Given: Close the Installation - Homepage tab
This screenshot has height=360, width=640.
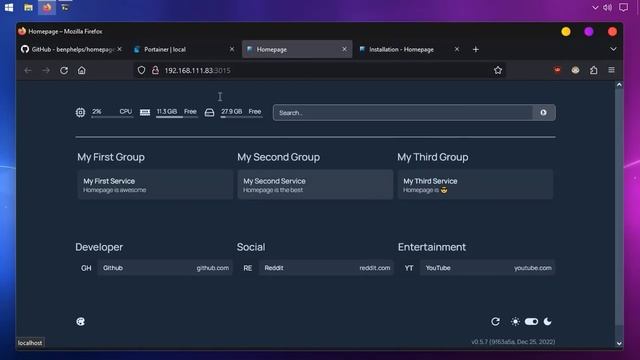Looking at the screenshot, I should coord(457,49).
